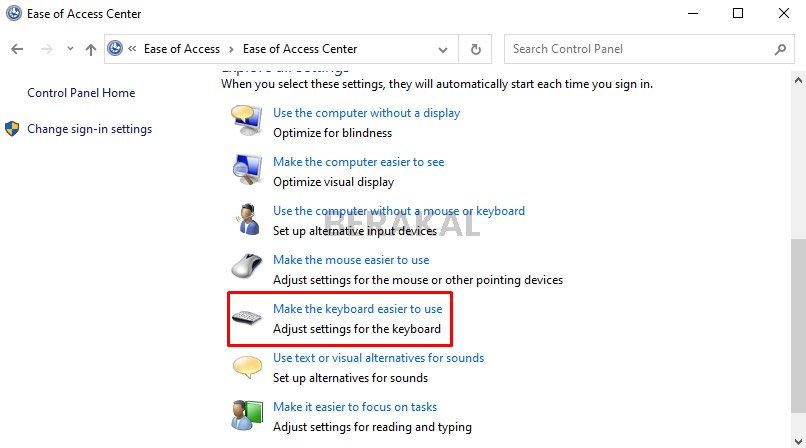Image resolution: width=806 pixels, height=448 pixels.
Task: Click the vertical scrollbar thumb
Action: pos(798,326)
